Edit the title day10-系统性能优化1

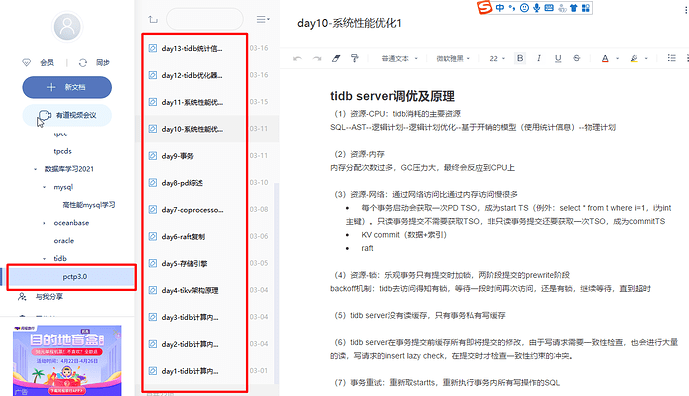click(349, 23)
